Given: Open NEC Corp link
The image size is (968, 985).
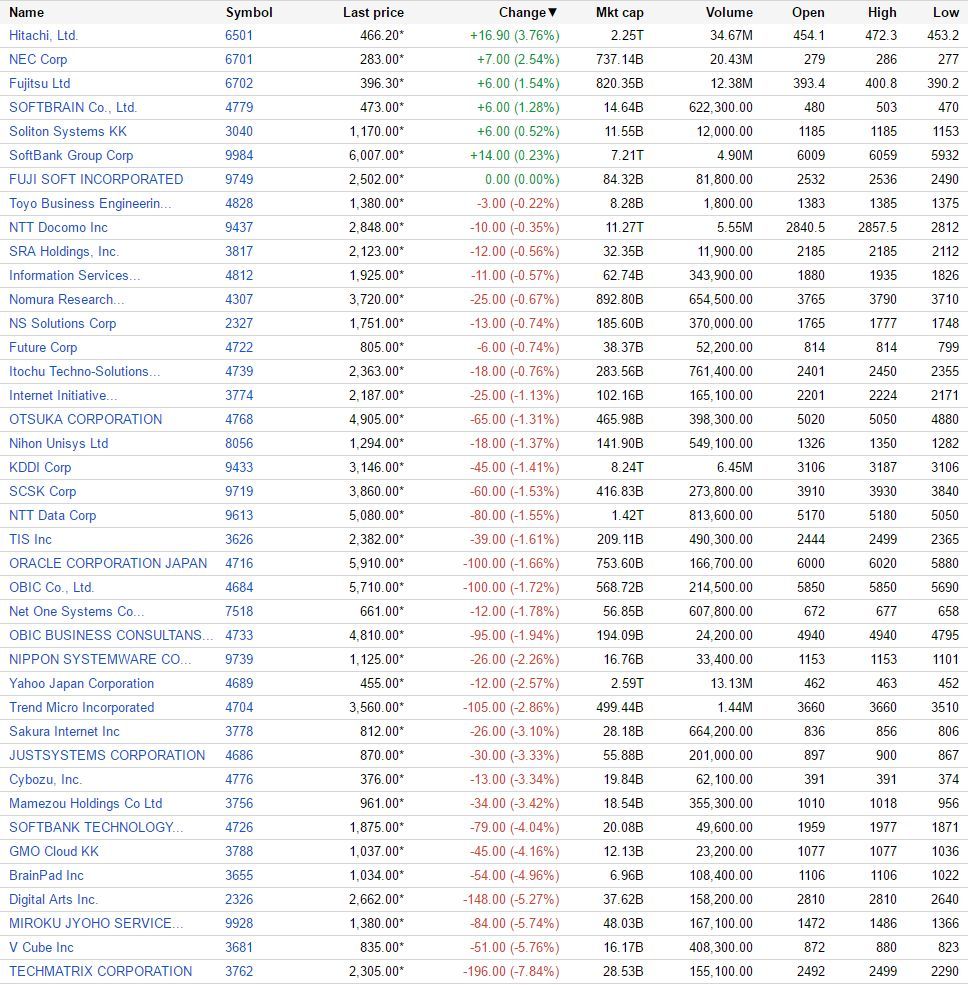Looking at the screenshot, I should click(38, 60).
